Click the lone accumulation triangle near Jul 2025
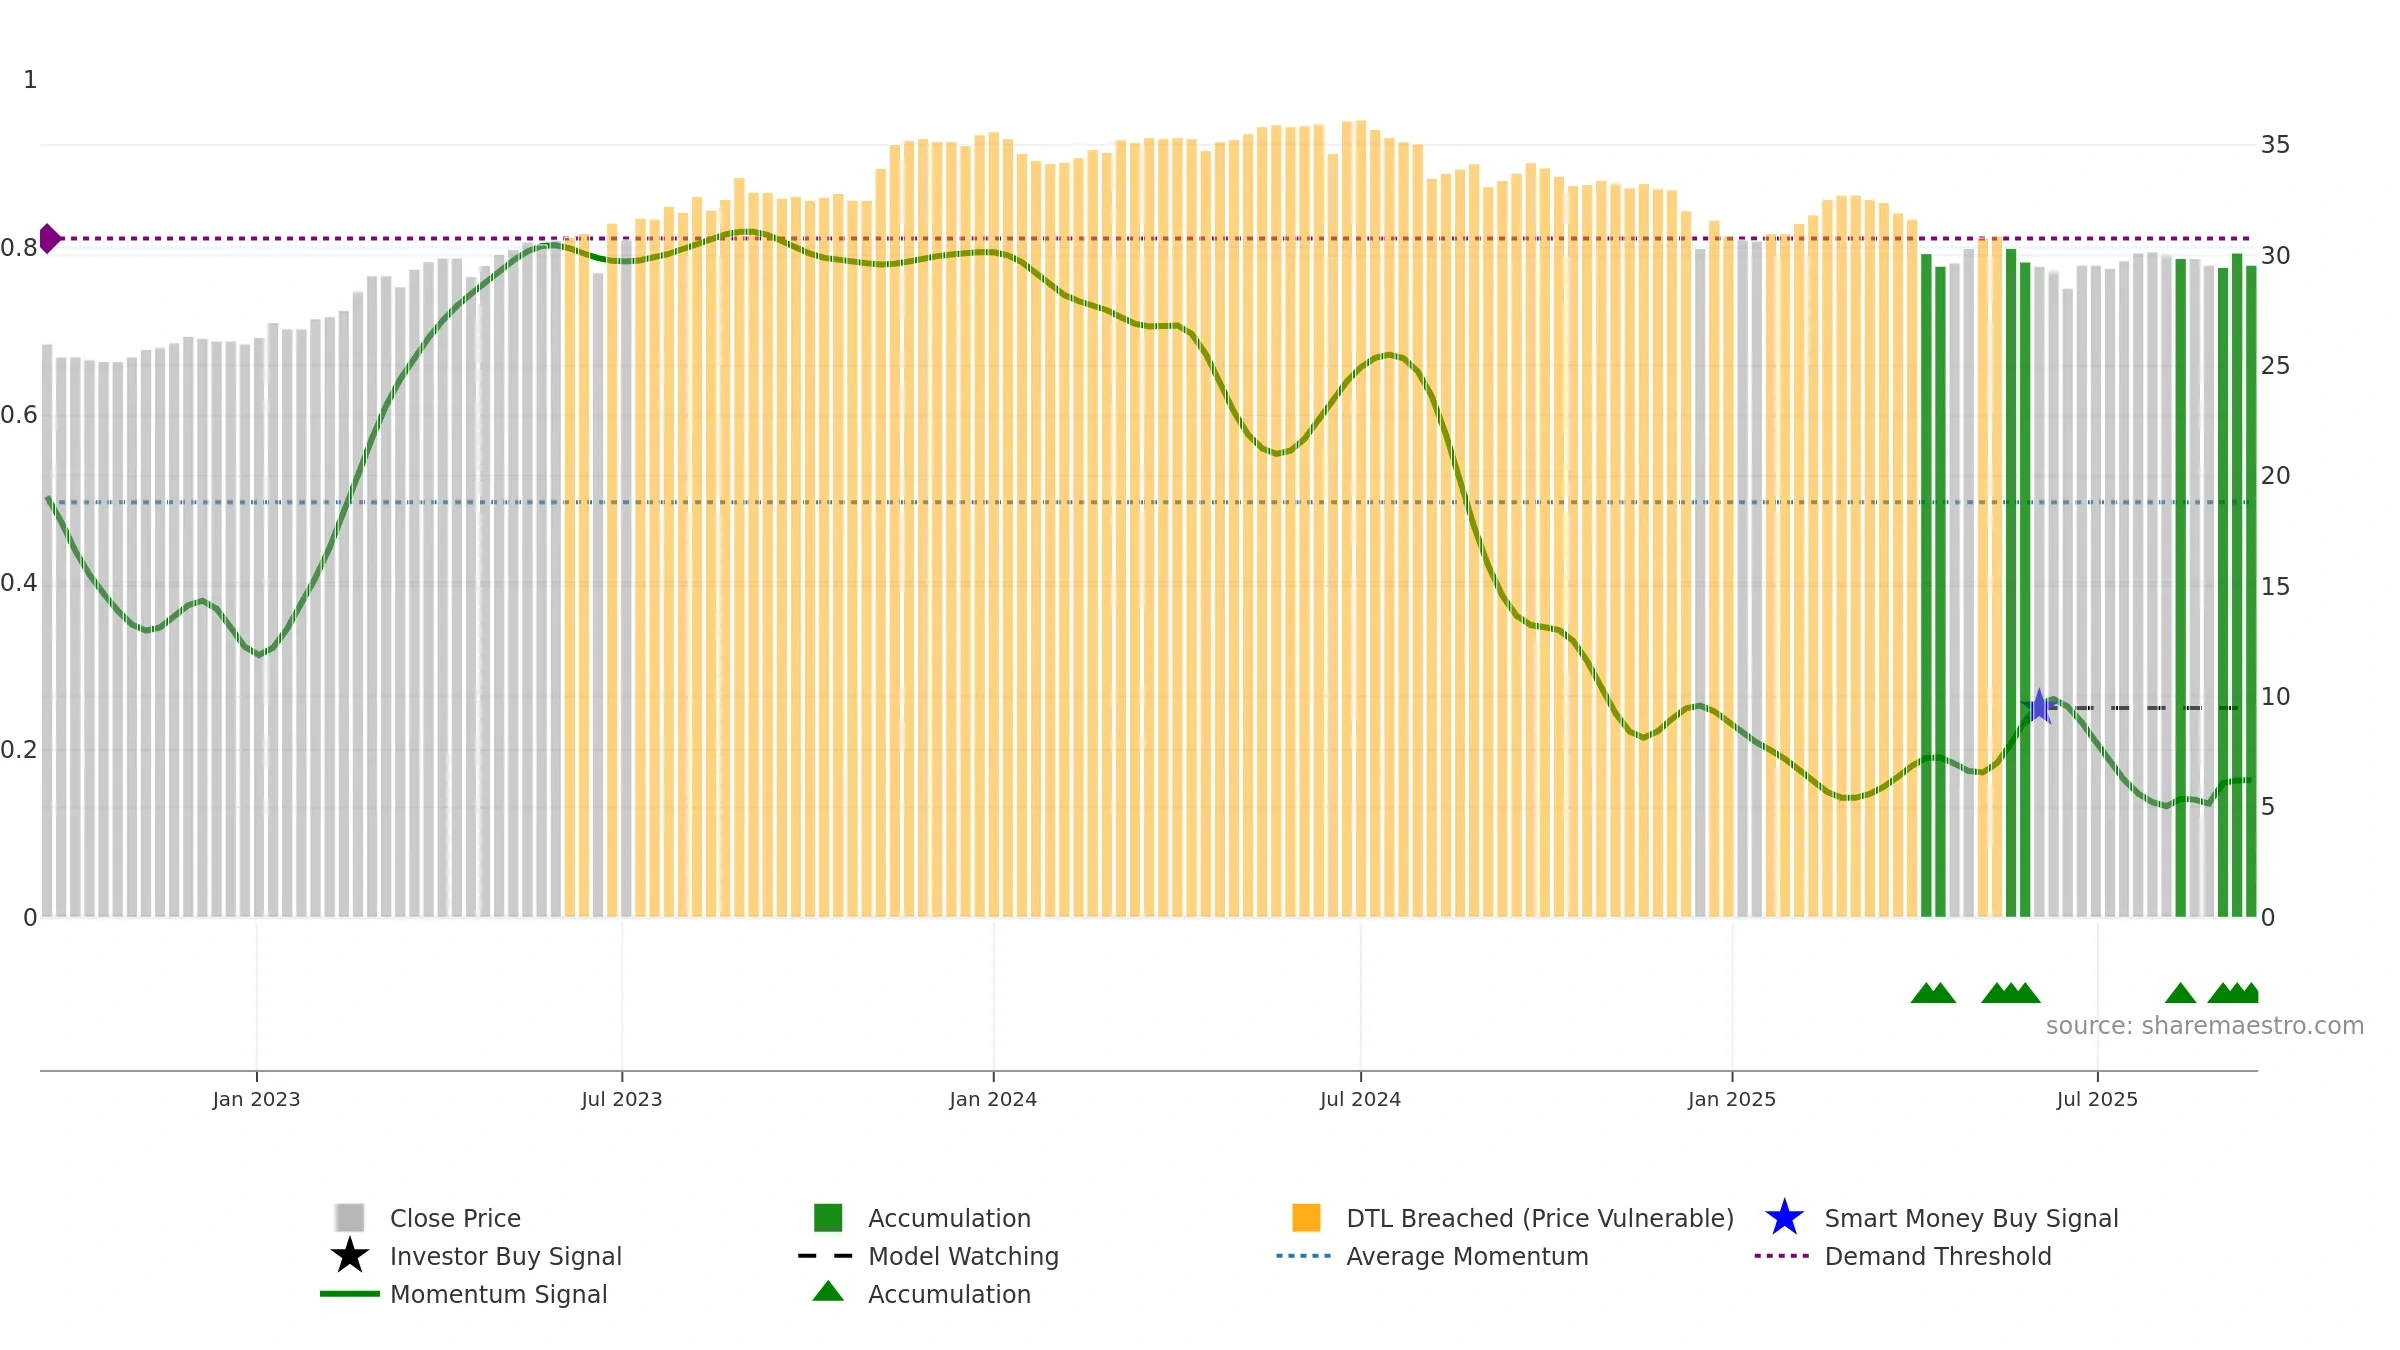The height and width of the screenshot is (1350, 2400). (2180, 993)
